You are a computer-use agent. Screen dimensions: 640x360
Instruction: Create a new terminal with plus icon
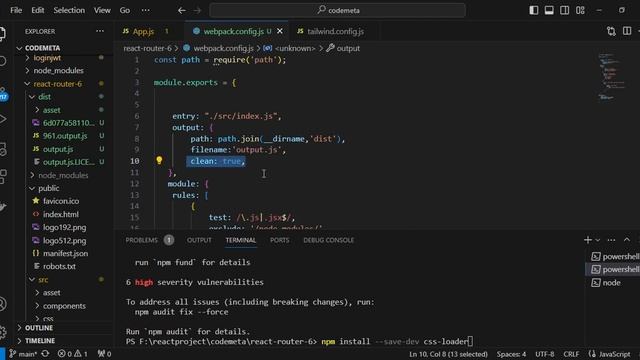click(x=588, y=240)
